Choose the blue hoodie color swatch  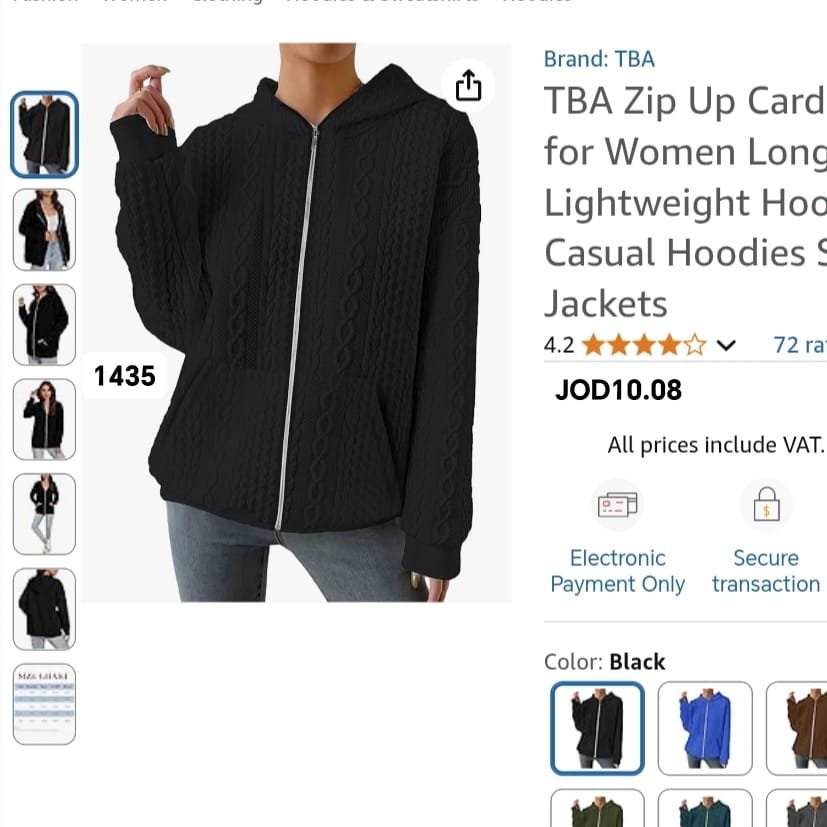click(x=705, y=728)
